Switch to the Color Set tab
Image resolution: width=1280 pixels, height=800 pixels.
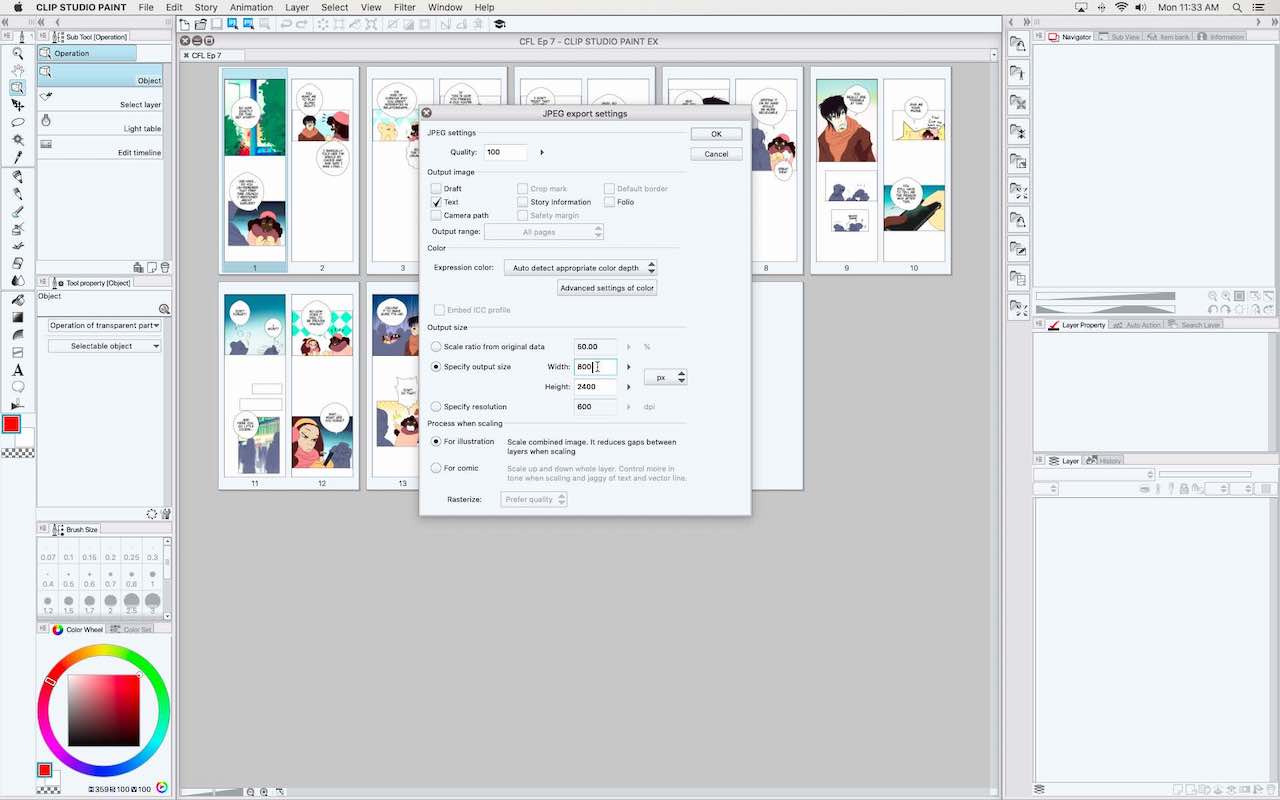coord(137,629)
